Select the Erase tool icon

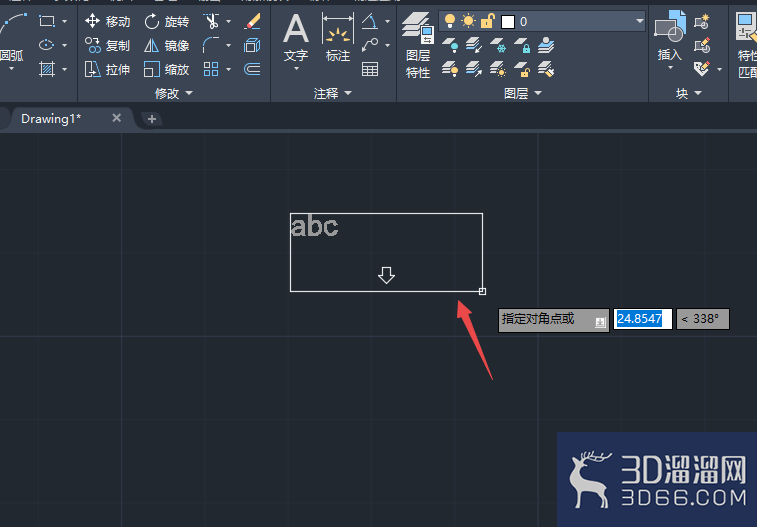(252, 21)
